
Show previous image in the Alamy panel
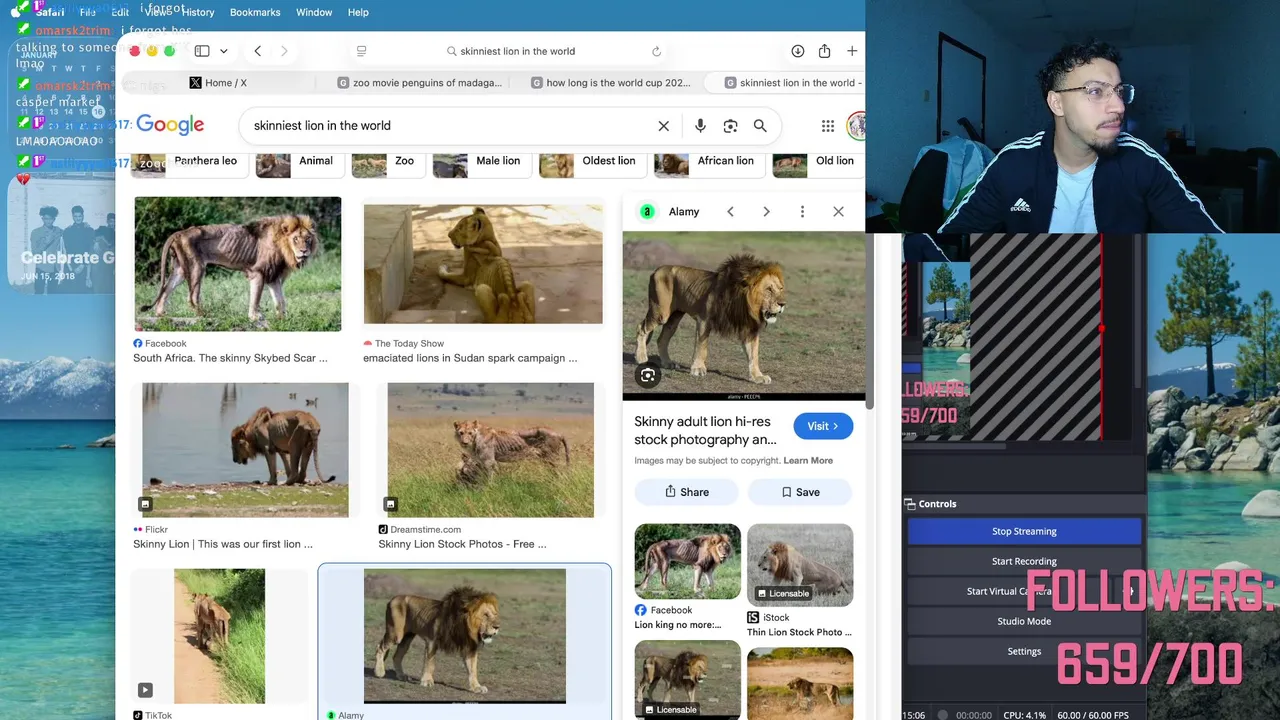pos(730,212)
